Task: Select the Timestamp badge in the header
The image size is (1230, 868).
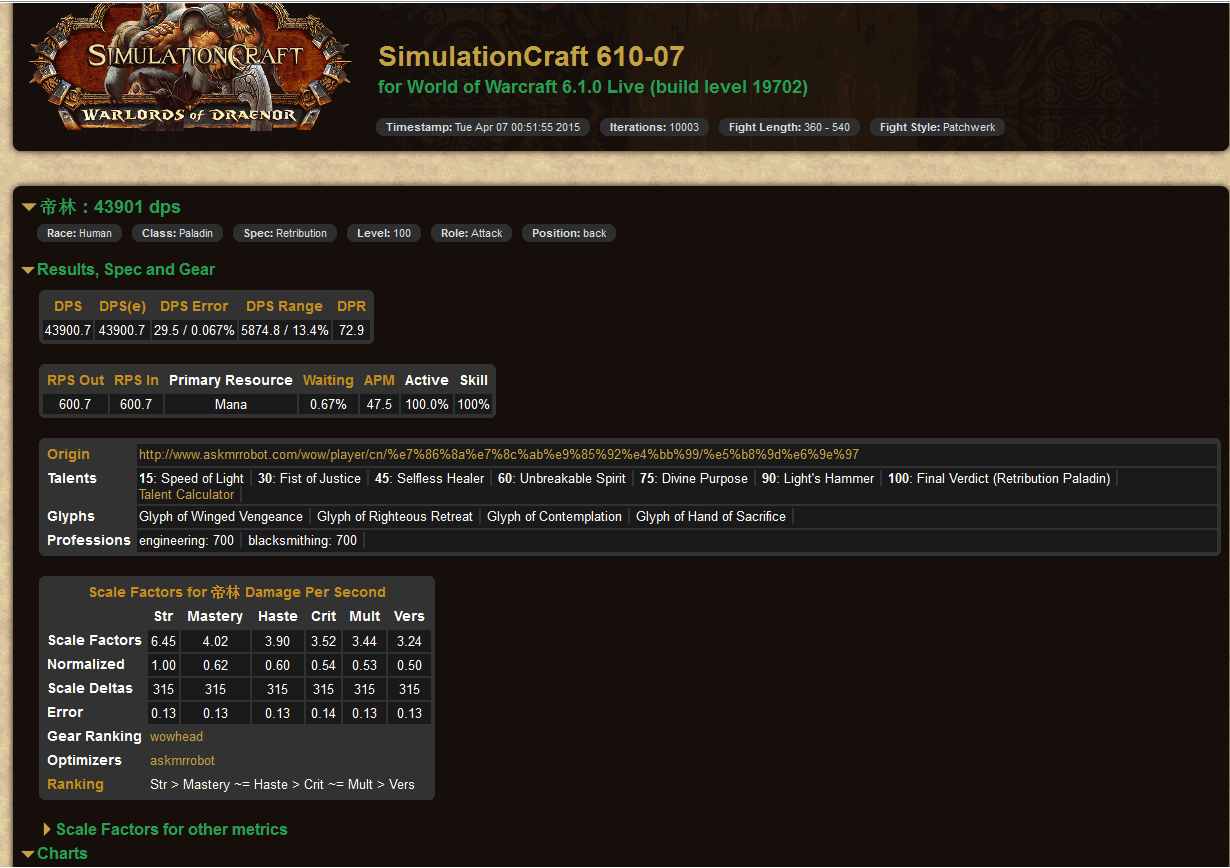Action: (x=483, y=127)
